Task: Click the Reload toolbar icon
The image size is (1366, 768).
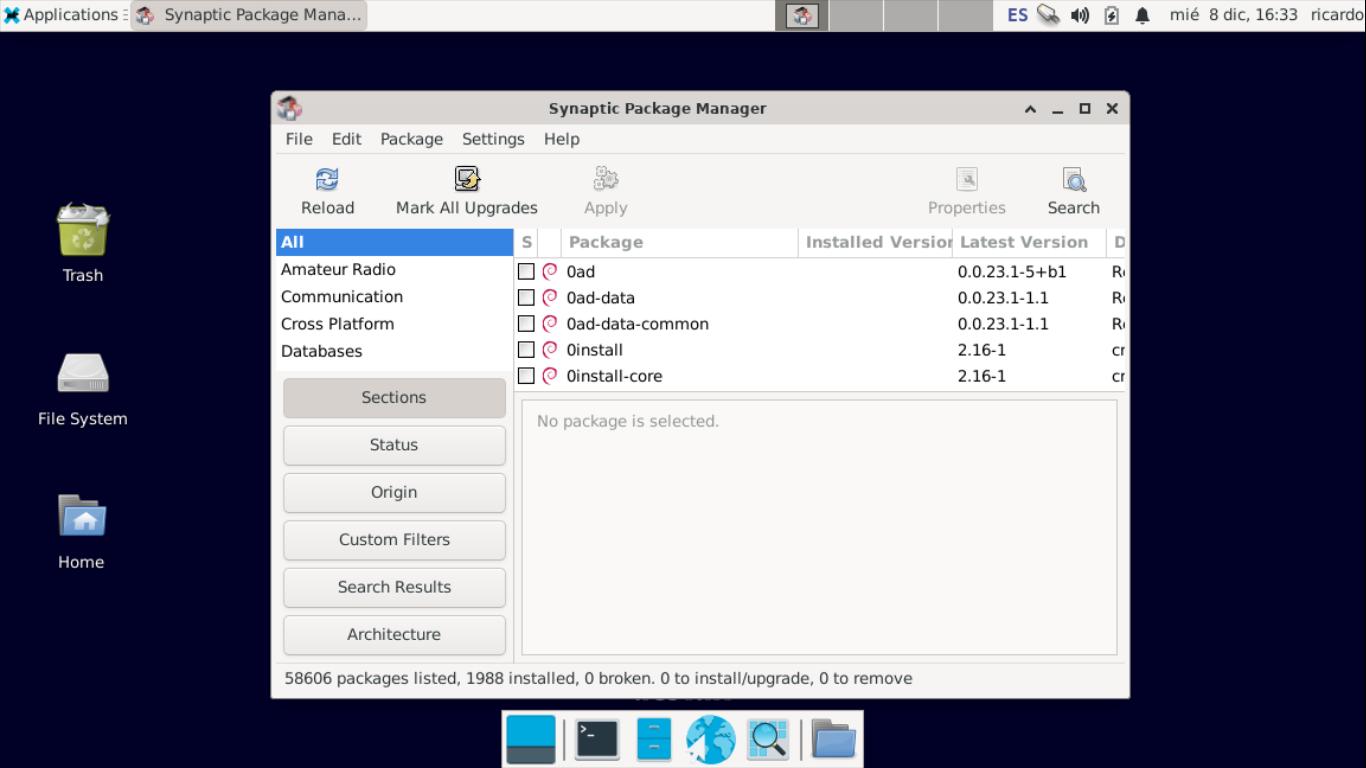Action: pos(327,179)
